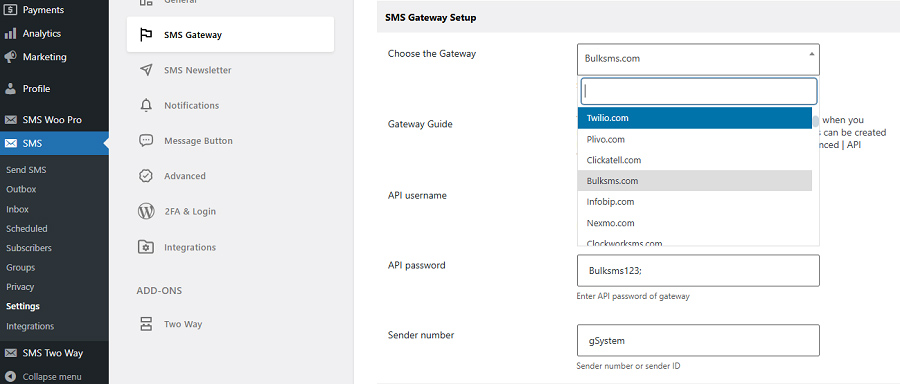900x384 pixels.
Task: Click the Collapse menu arrow icon
Action: click(10, 377)
